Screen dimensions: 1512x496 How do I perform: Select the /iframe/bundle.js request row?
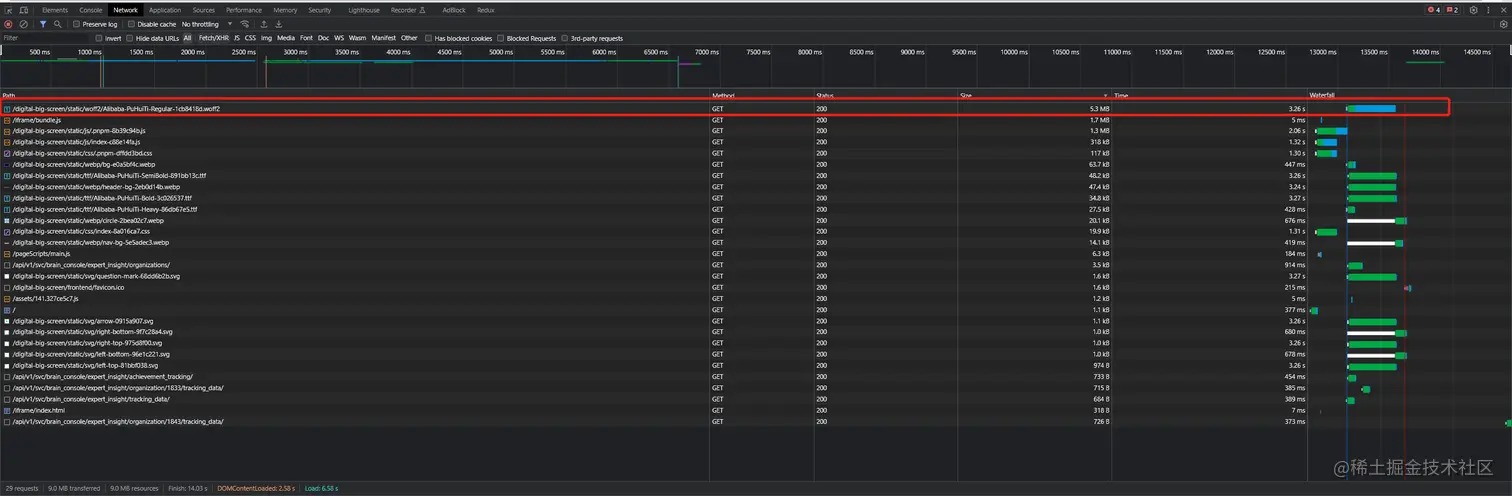[x=756, y=120]
